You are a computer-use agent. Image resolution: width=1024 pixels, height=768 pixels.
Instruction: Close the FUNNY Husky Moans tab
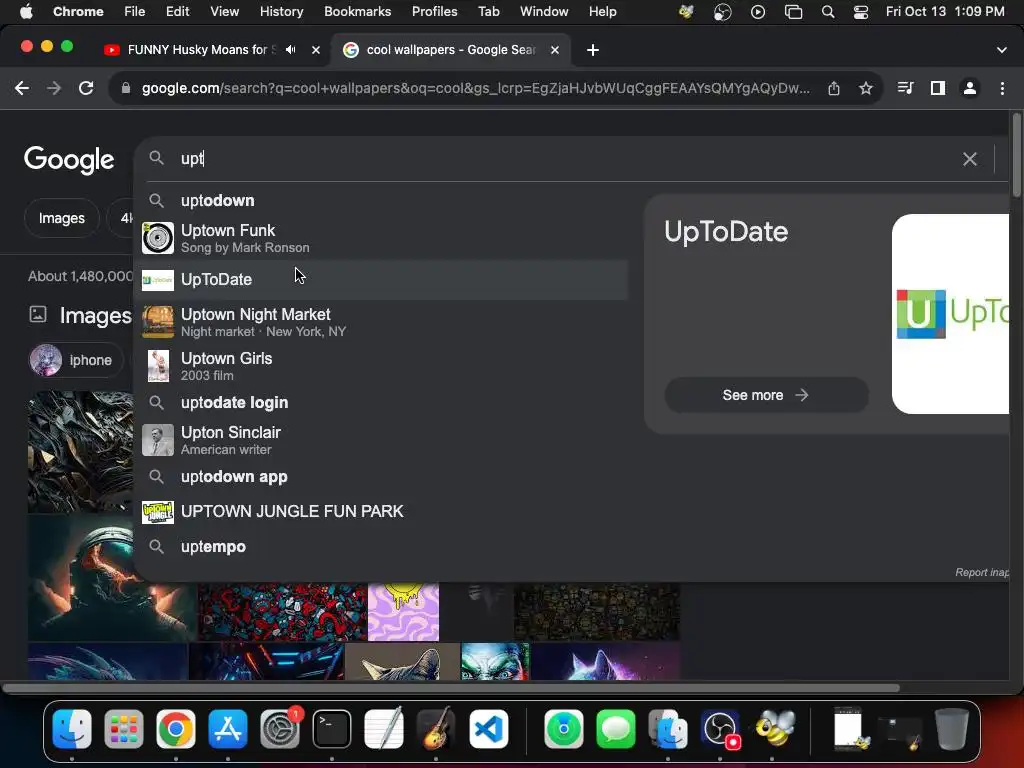(315, 50)
